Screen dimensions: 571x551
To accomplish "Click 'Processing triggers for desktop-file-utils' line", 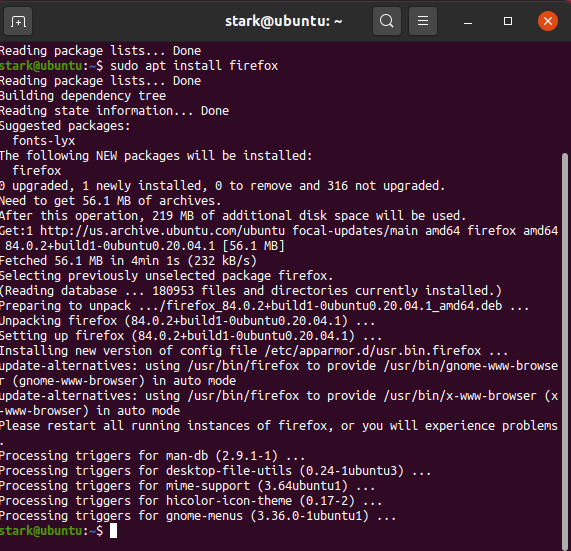I will 215,471.
